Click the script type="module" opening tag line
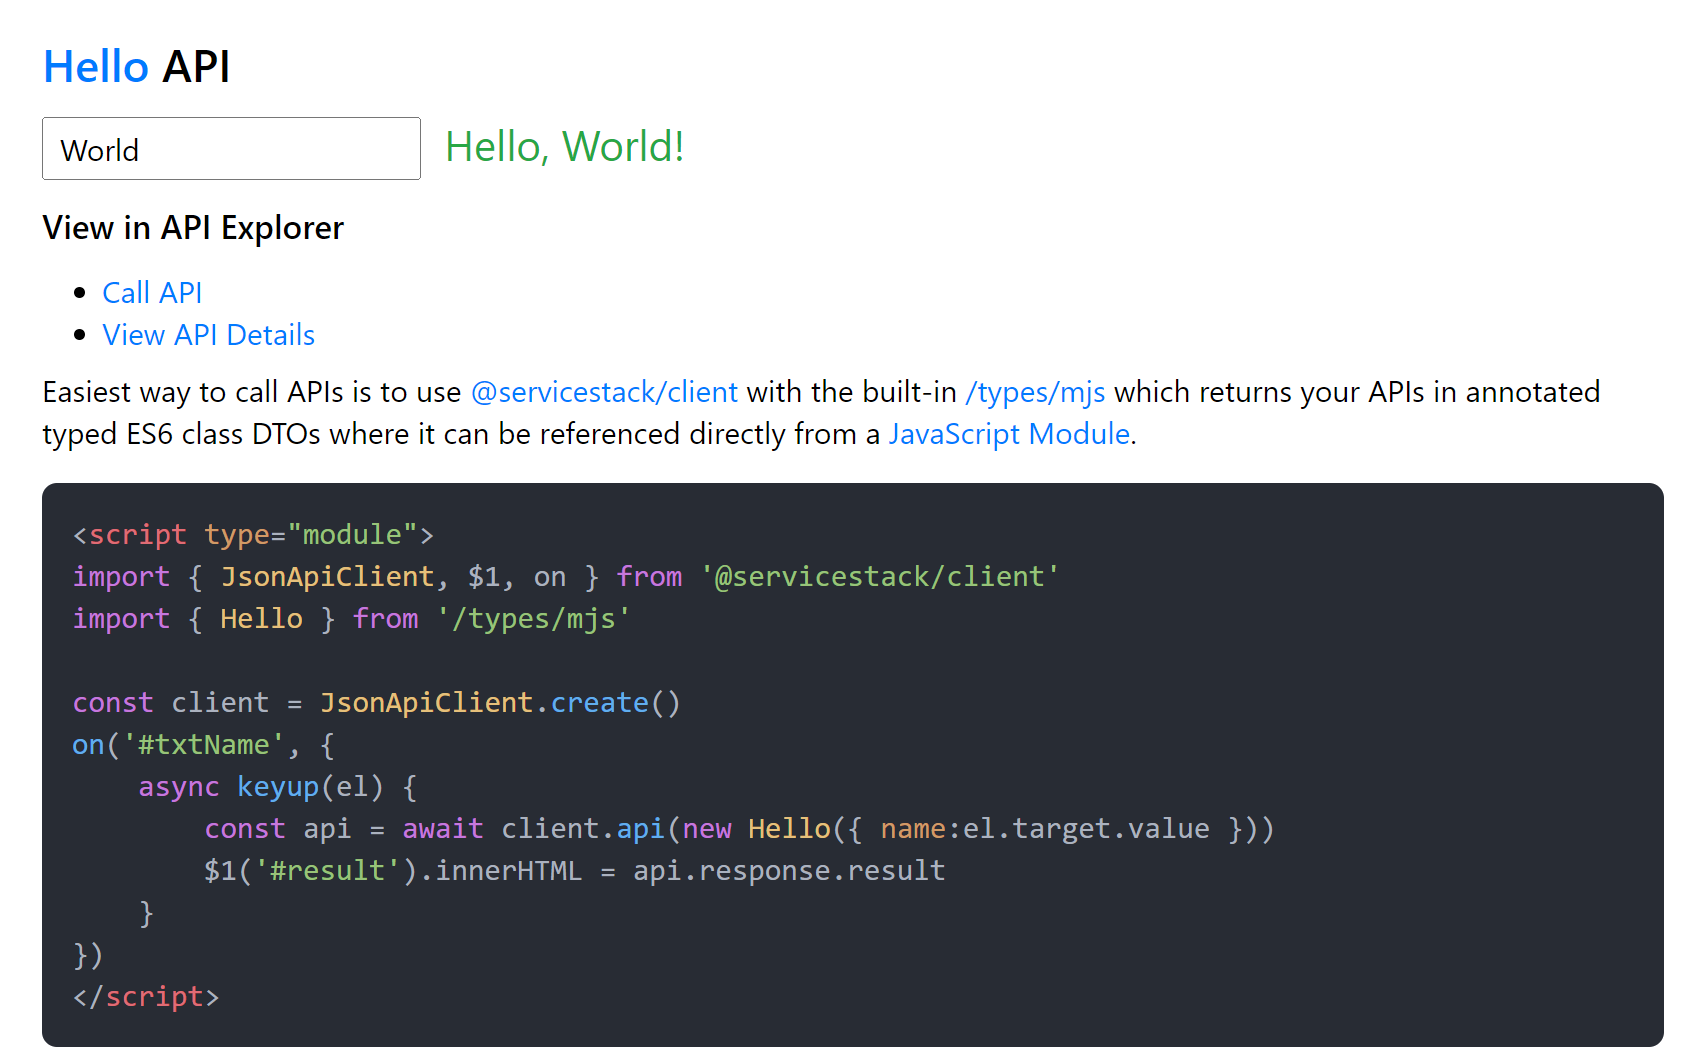This screenshot has width=1706, height=1051. [253, 535]
